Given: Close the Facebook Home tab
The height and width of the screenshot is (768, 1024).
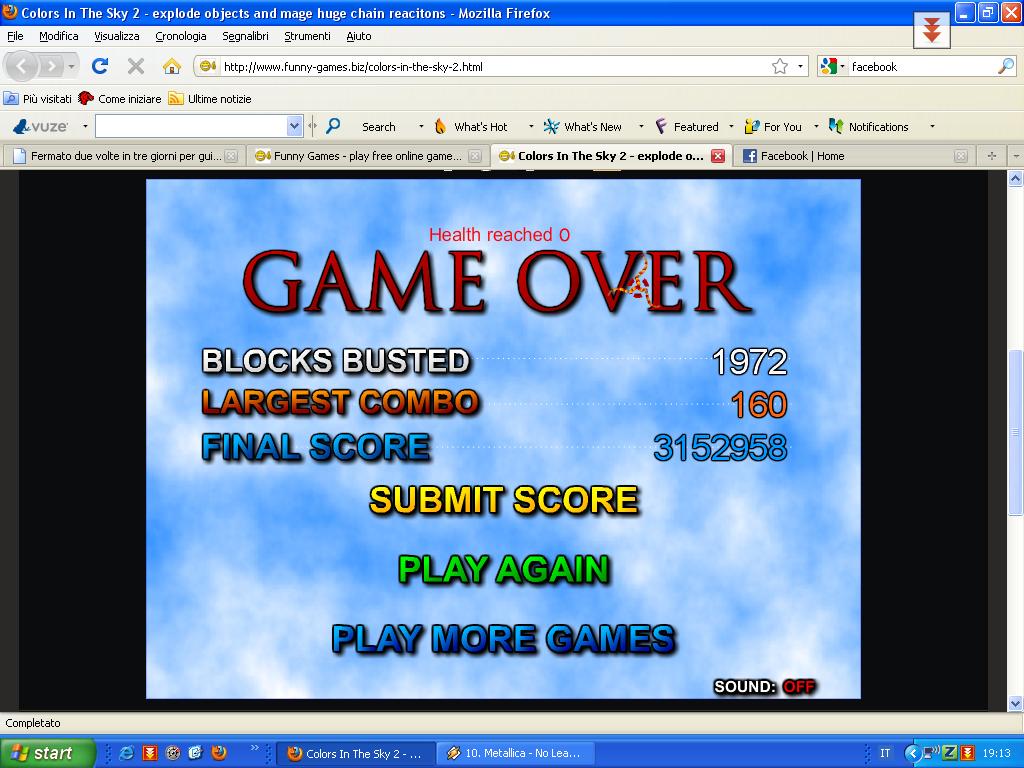Looking at the screenshot, I should tap(961, 156).
